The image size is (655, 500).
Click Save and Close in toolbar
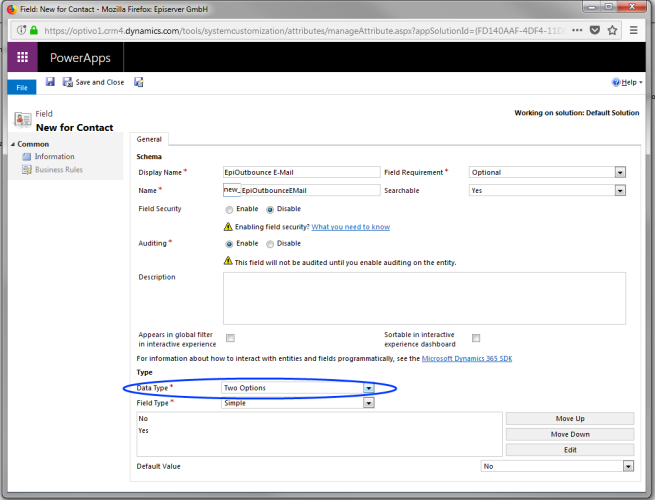pyautogui.click(x=95, y=82)
